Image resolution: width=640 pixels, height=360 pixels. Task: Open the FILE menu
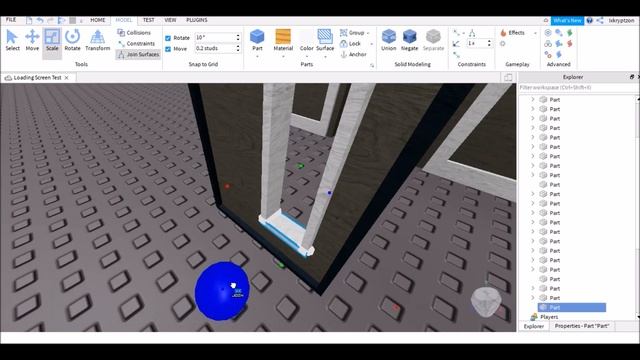11,20
